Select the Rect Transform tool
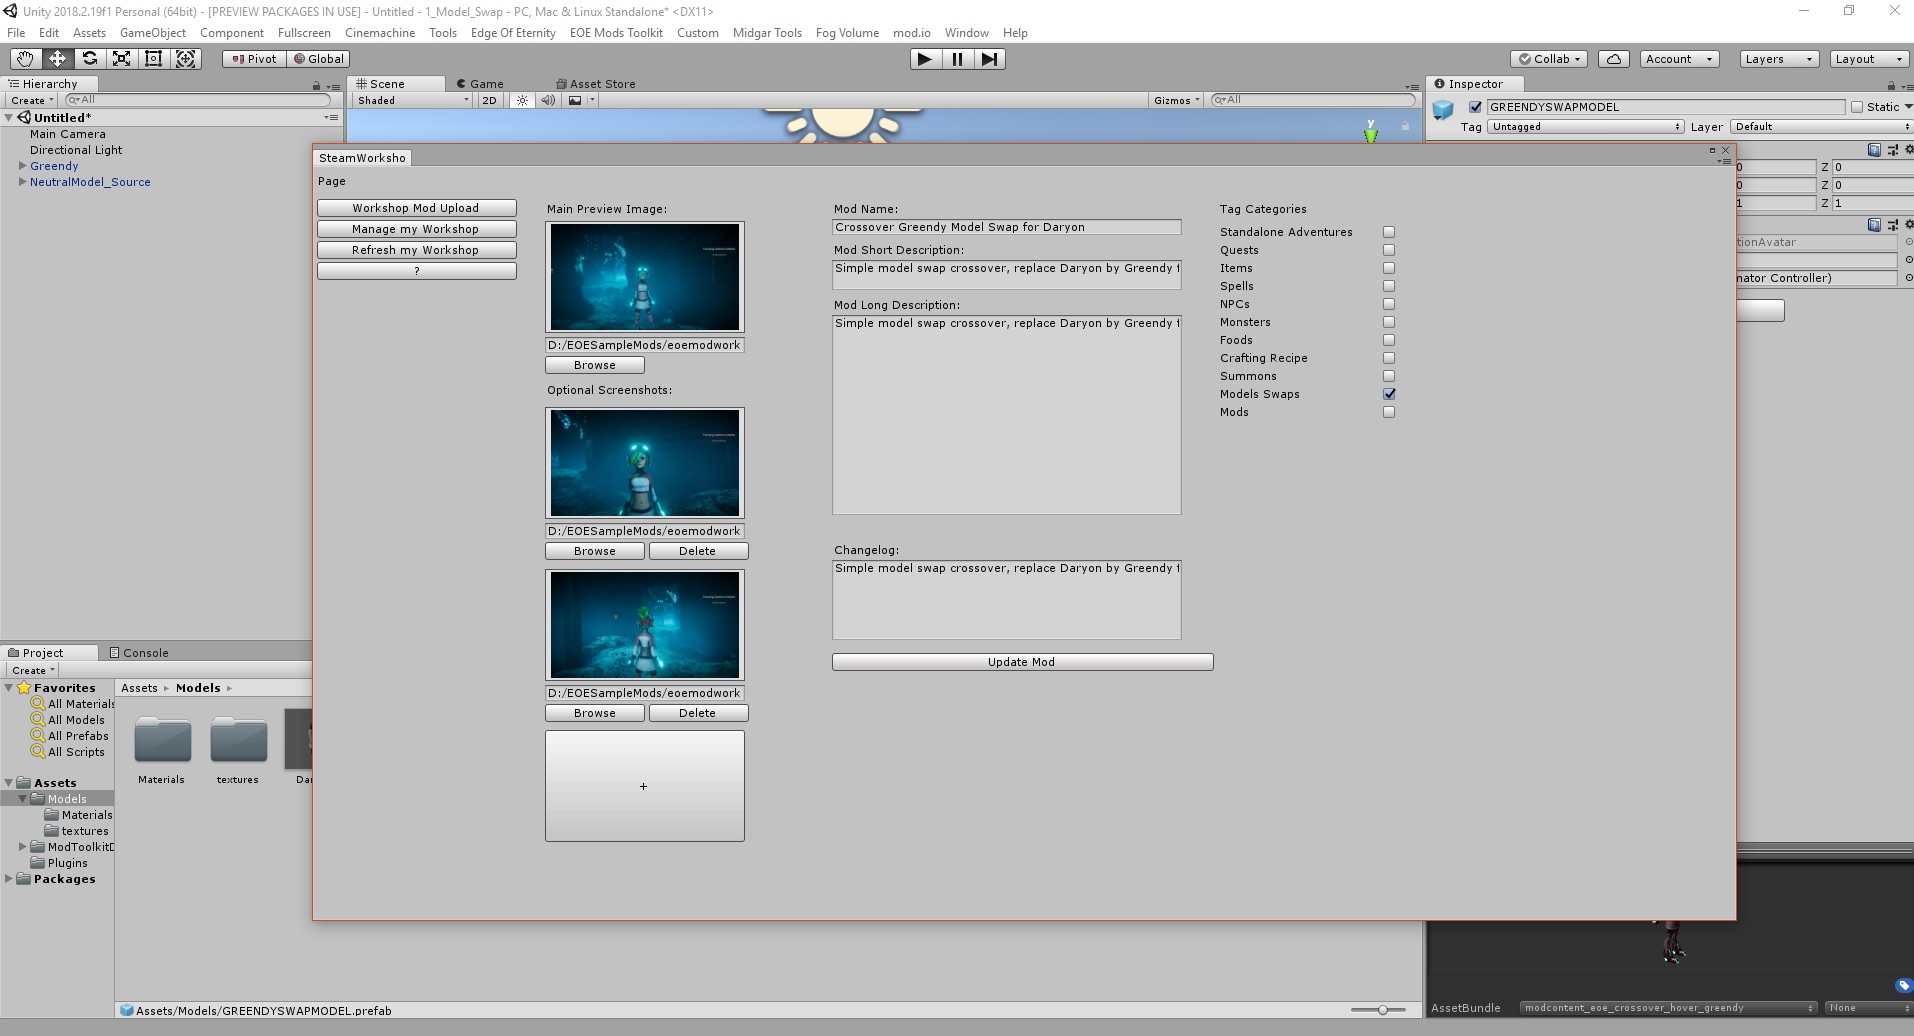 point(153,59)
